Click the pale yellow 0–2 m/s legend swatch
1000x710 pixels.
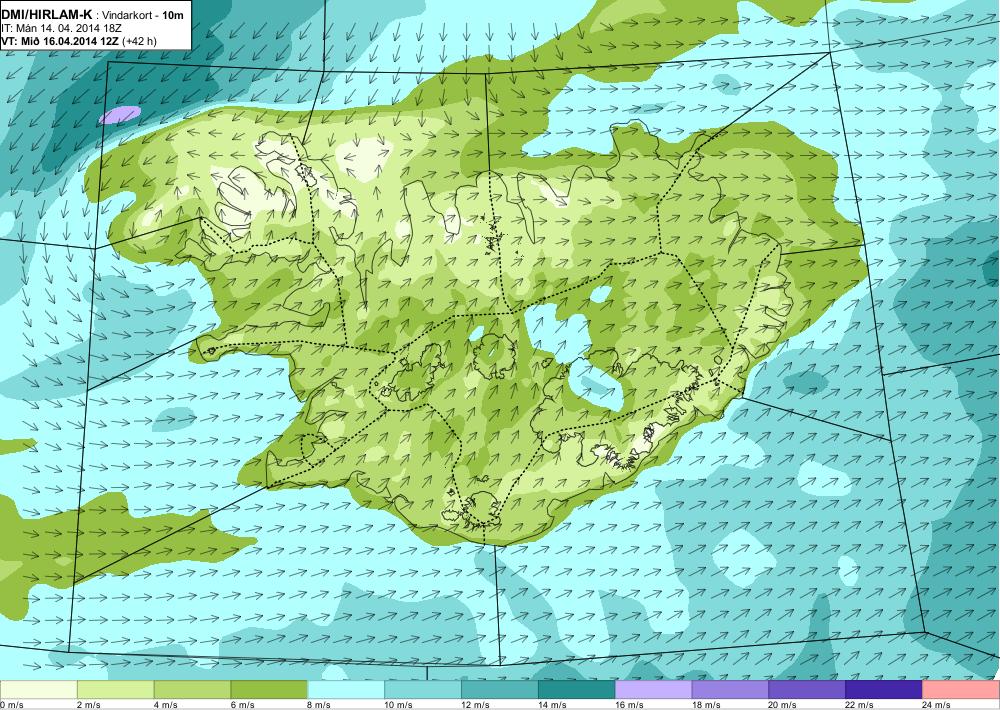tap(38, 690)
